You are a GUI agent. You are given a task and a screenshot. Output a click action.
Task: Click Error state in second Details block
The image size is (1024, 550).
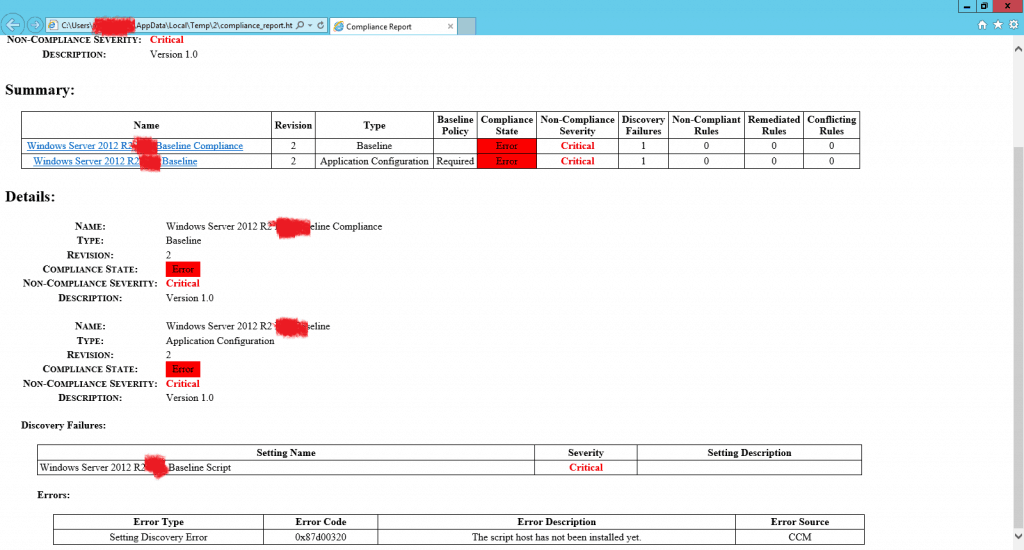tap(183, 369)
